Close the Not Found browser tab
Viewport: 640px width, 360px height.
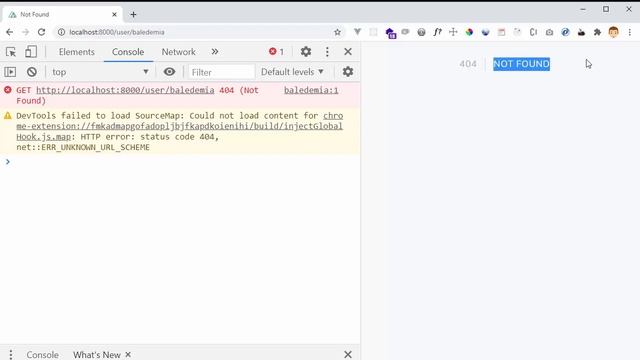click(114, 14)
